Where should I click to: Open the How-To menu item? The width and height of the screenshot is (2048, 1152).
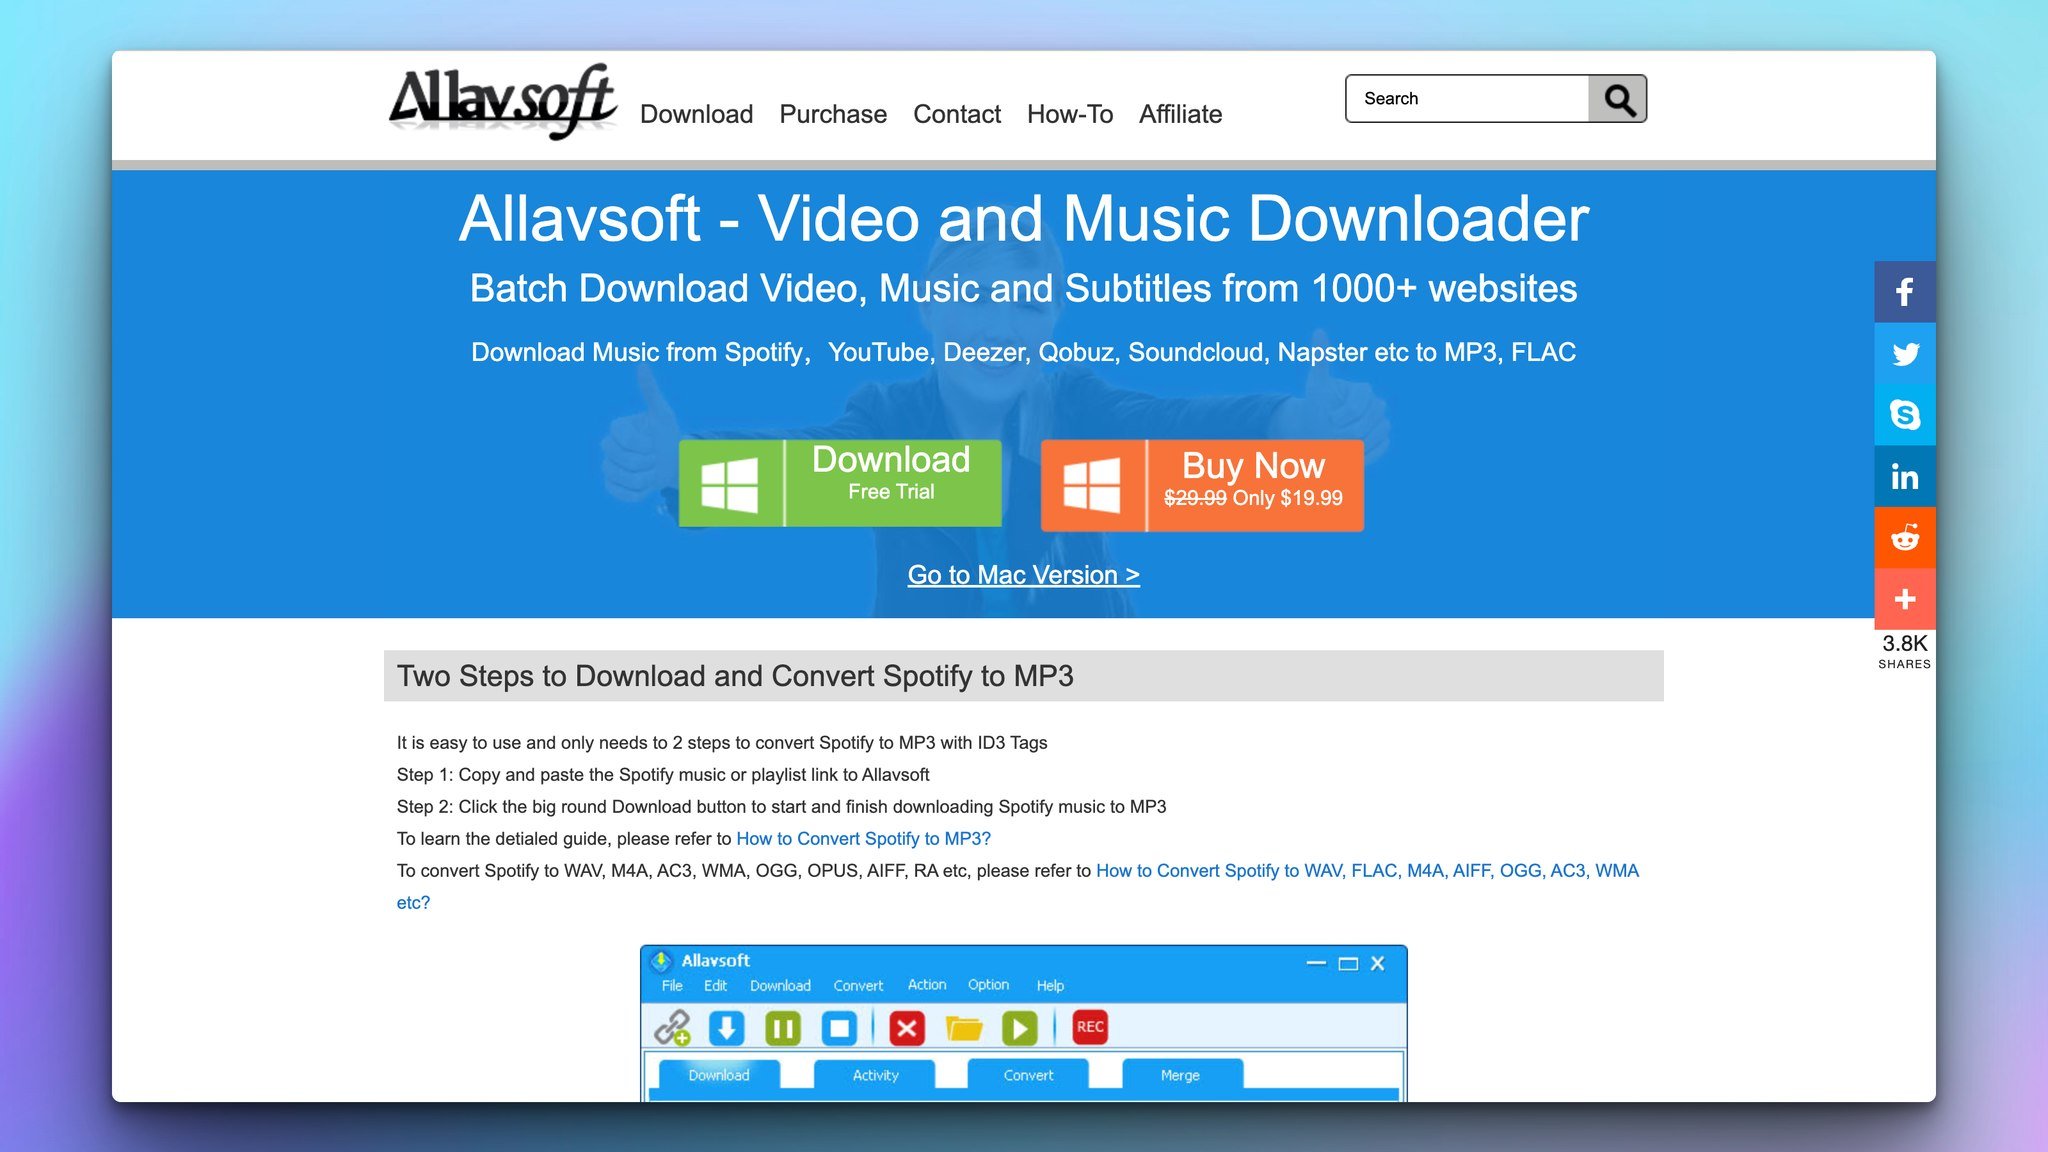click(x=1070, y=114)
